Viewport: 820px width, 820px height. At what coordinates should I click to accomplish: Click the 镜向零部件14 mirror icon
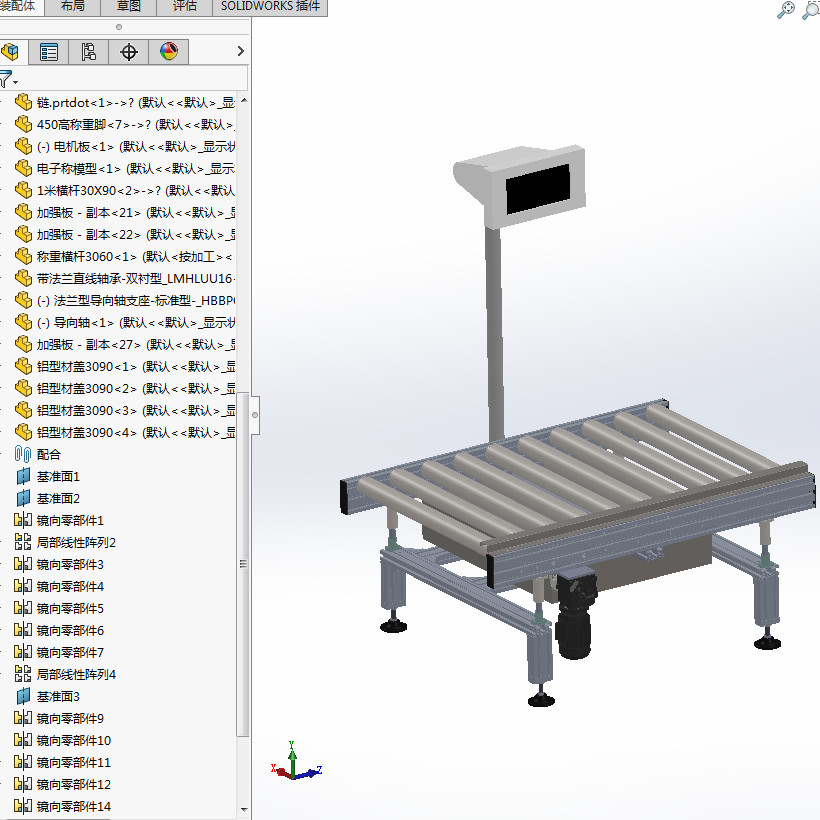tap(23, 806)
